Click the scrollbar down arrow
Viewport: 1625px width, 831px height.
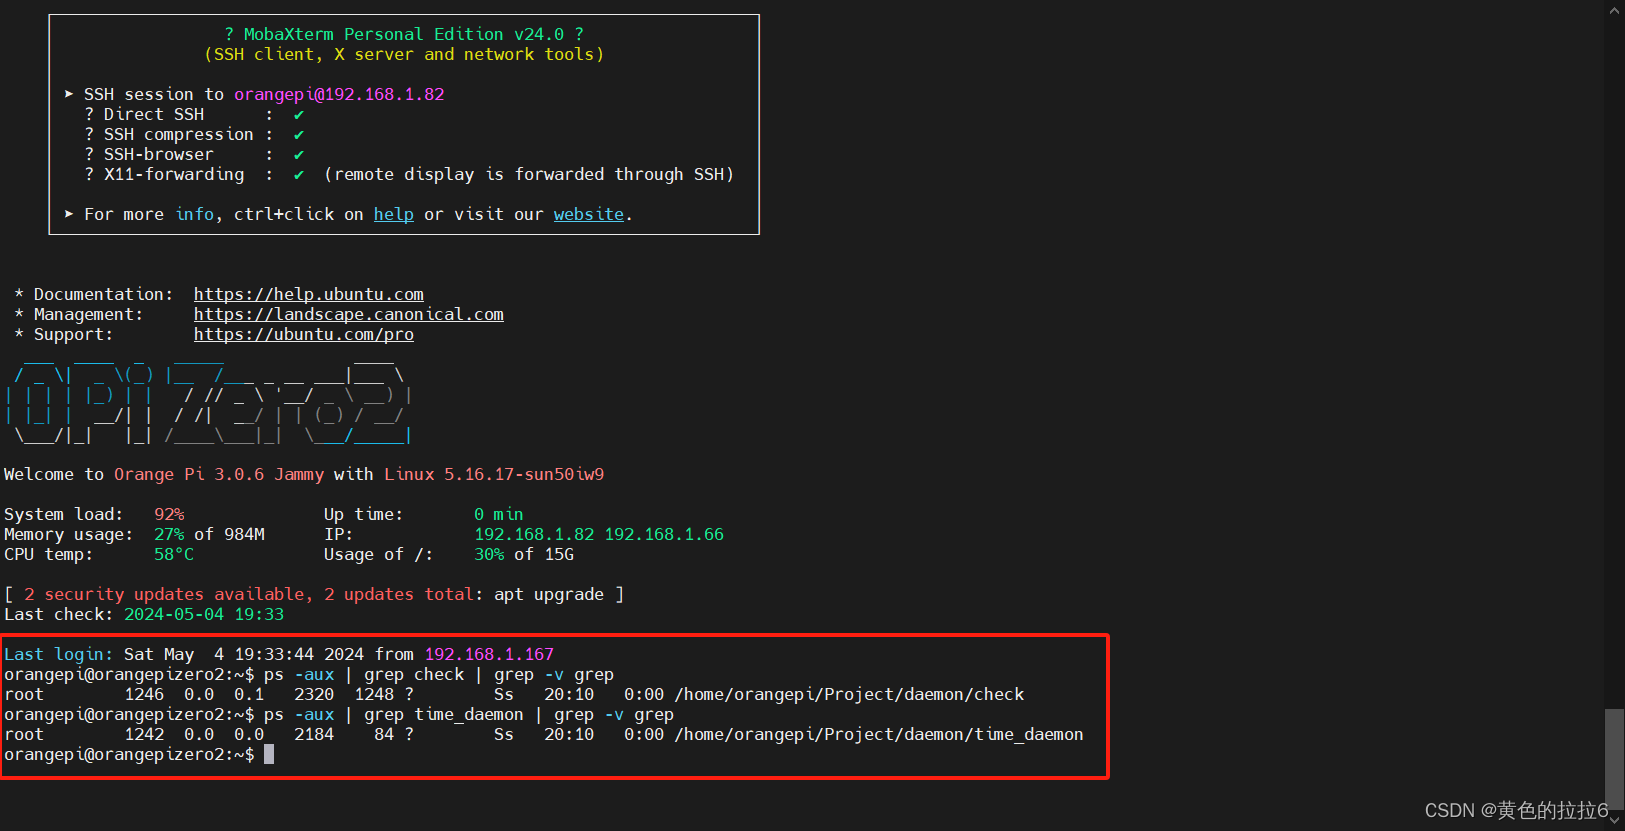(x=1614, y=820)
